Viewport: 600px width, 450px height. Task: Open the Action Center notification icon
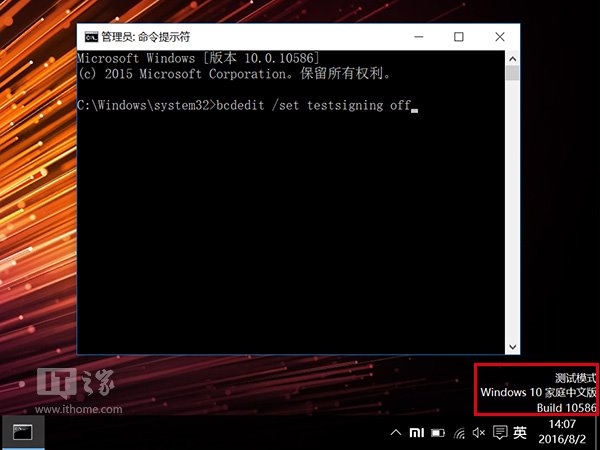[x=499, y=433]
